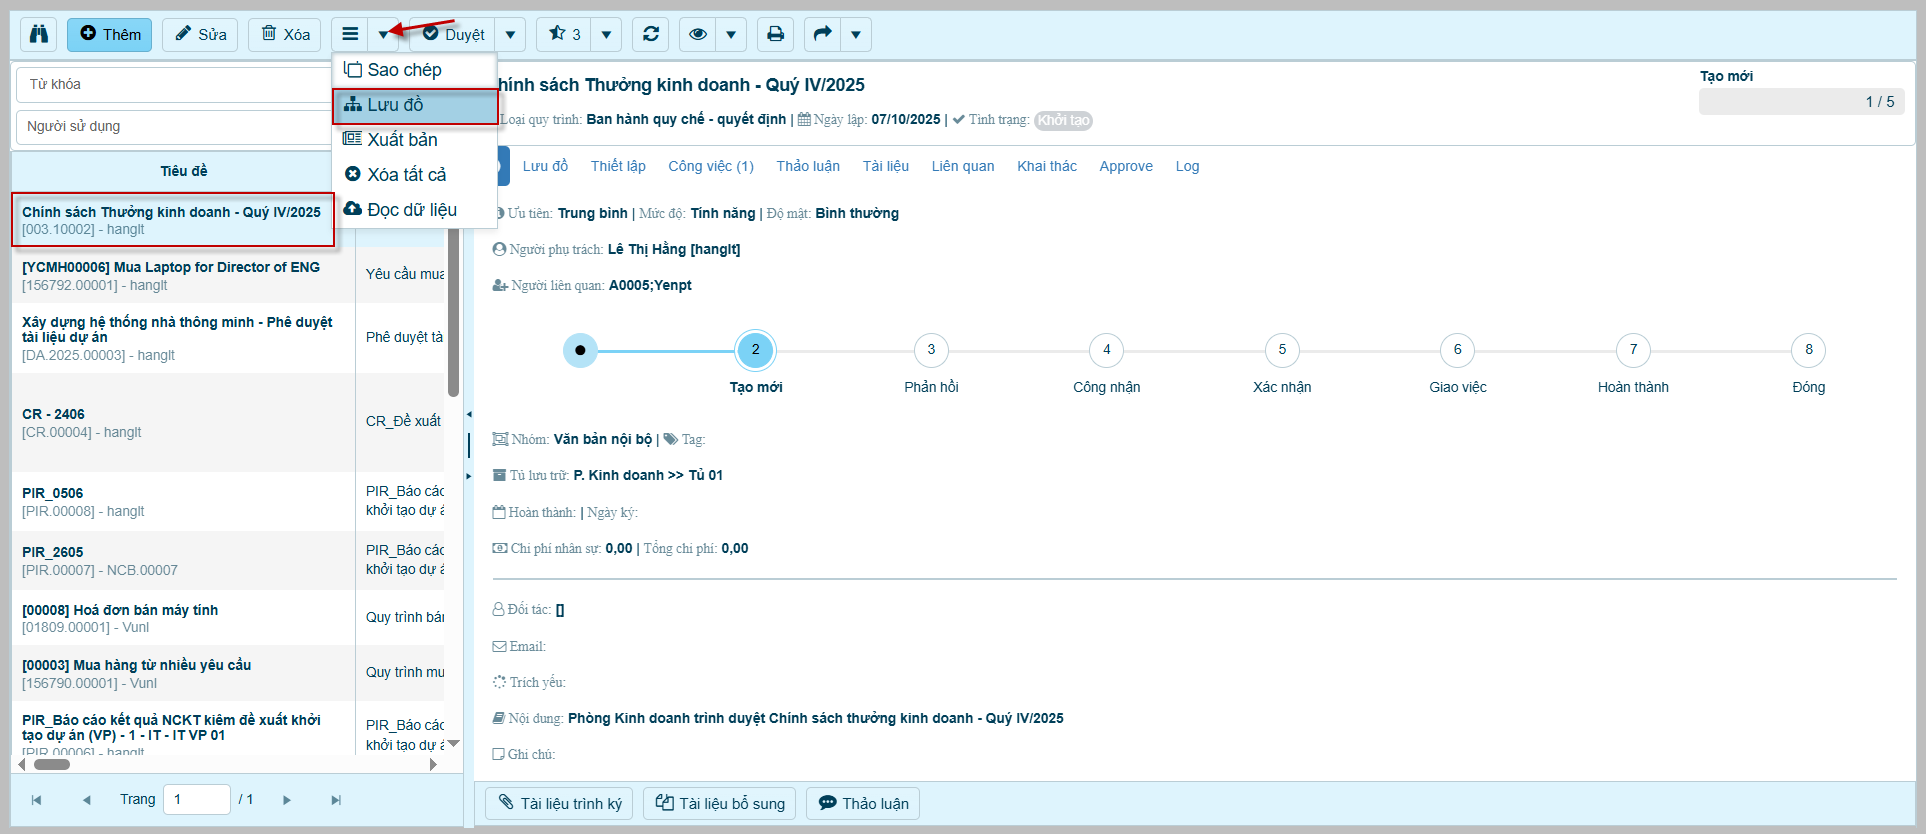Click the star favorites button
This screenshot has width=1926, height=834.
564,34
